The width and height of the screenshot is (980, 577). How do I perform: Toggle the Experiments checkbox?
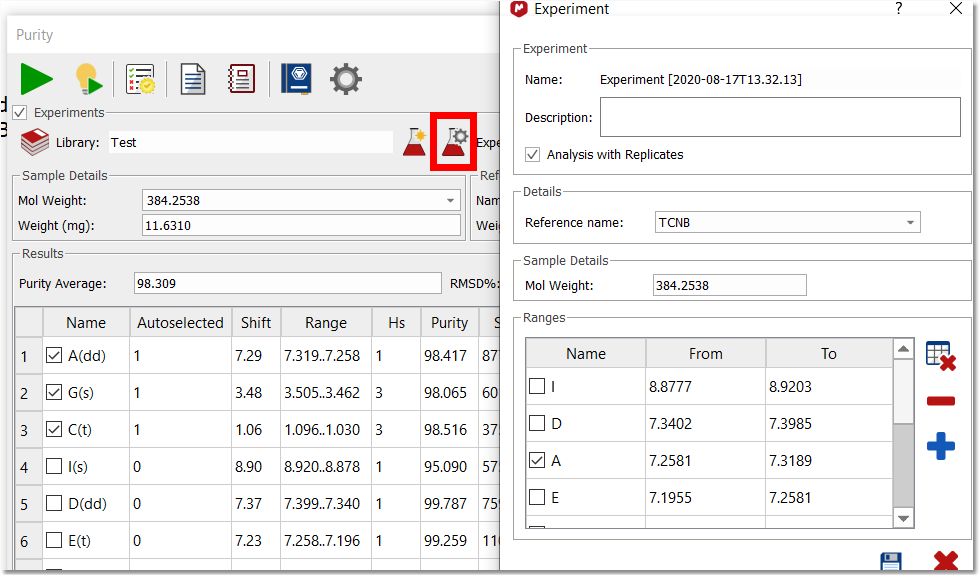pyautogui.click(x=20, y=113)
